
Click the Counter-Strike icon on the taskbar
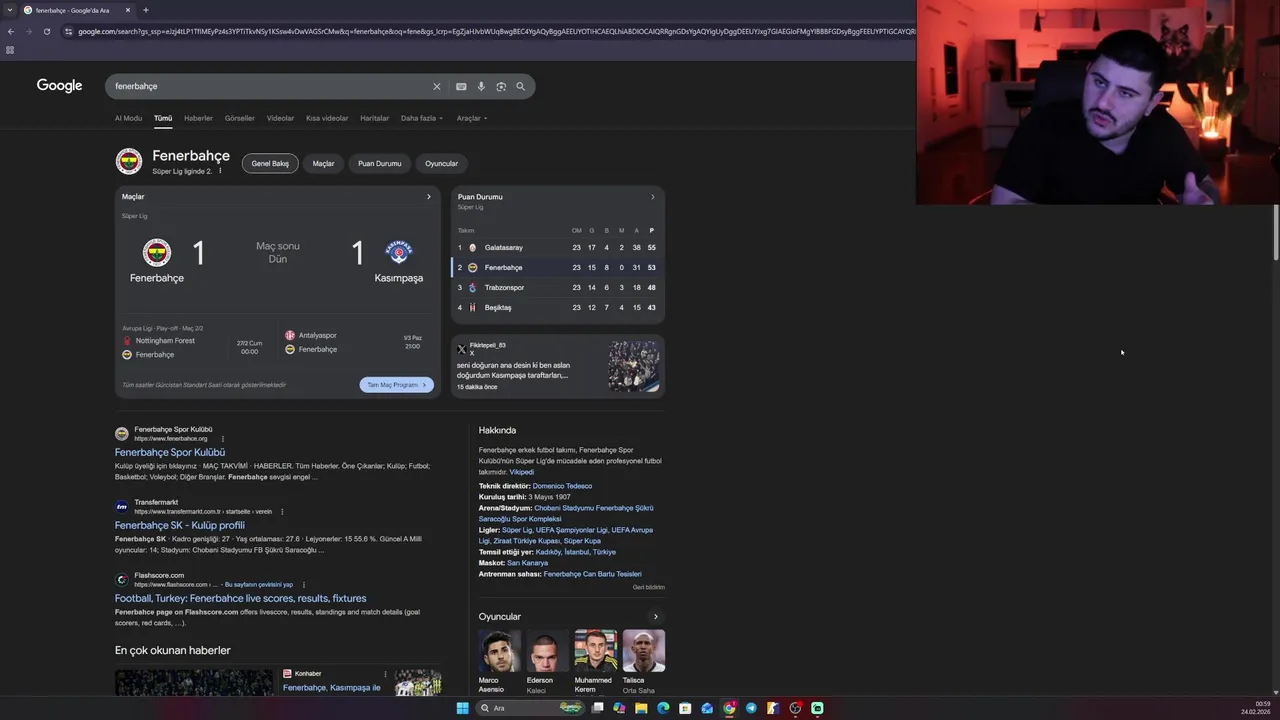click(x=773, y=708)
